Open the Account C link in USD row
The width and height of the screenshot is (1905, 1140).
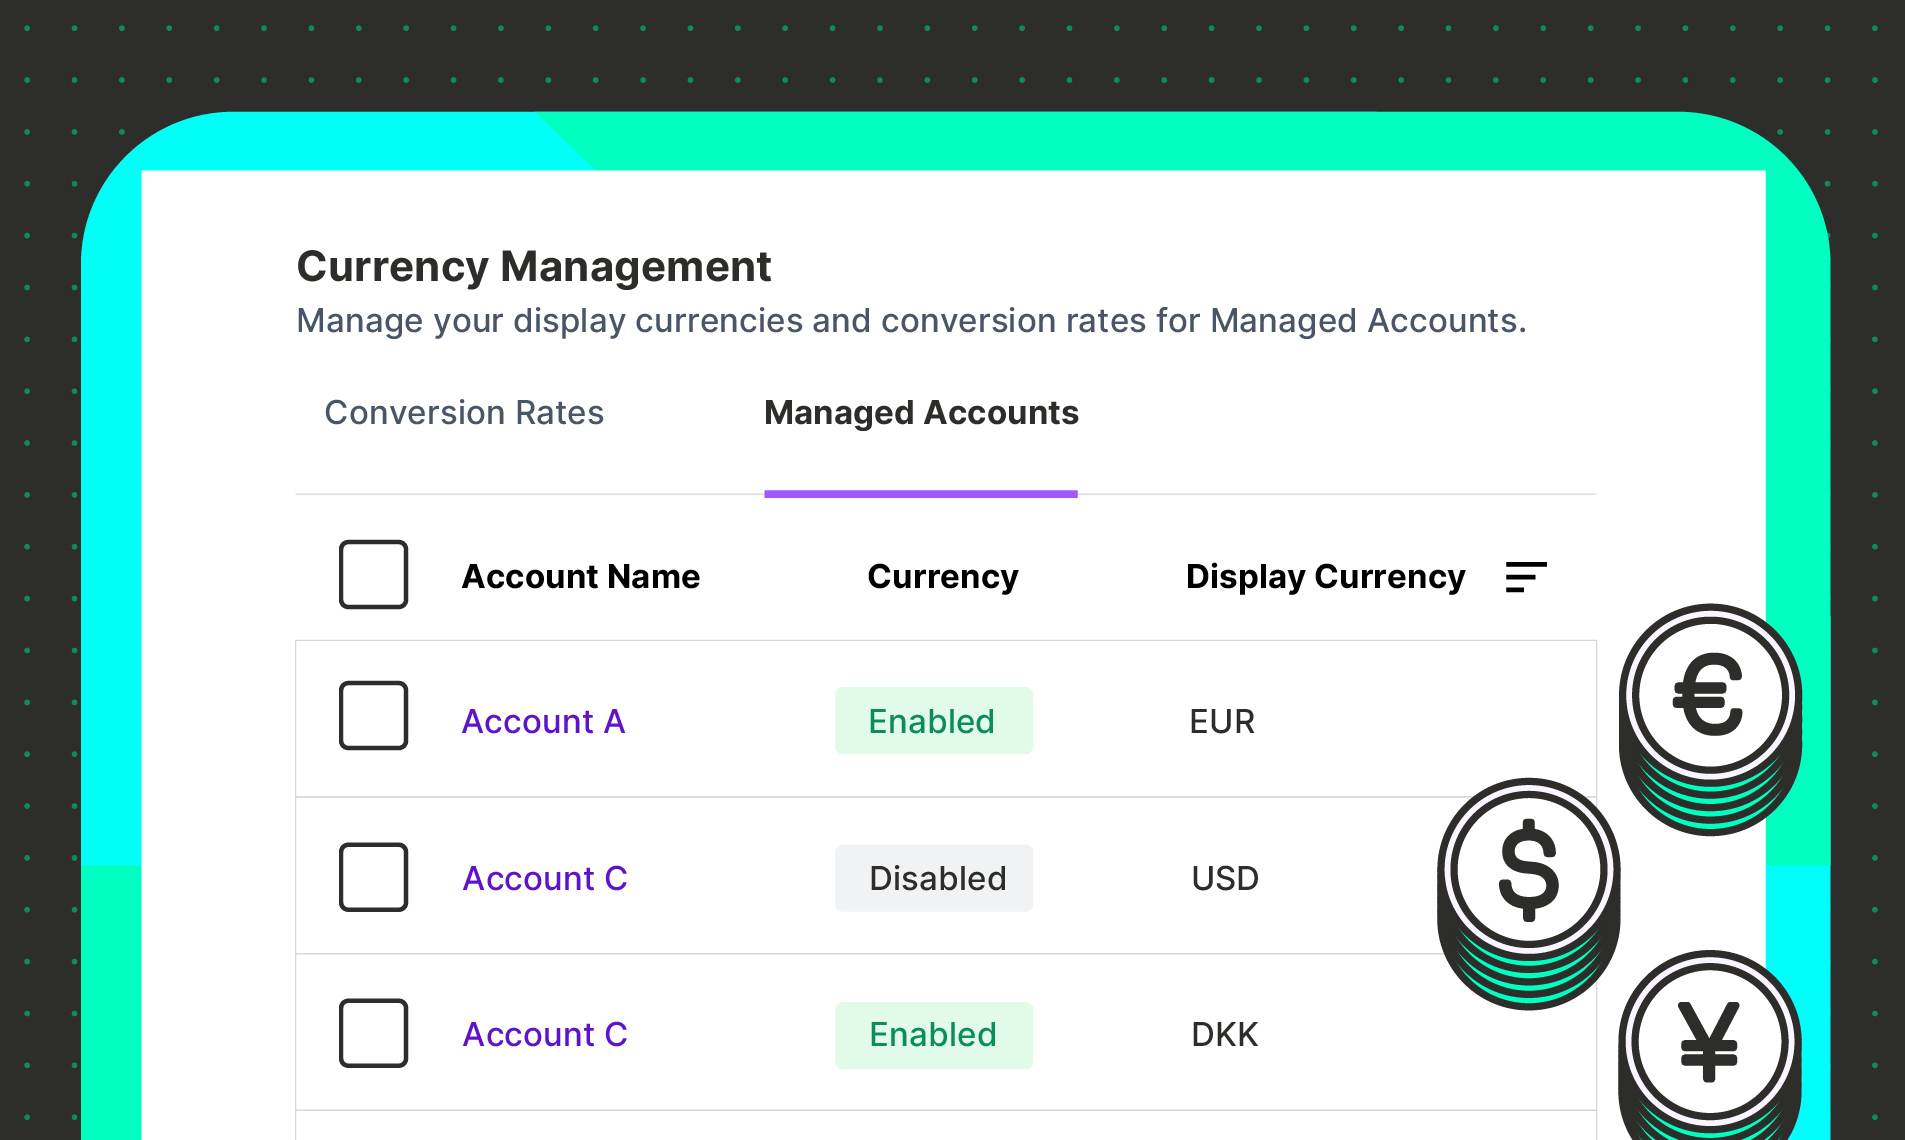tap(545, 878)
